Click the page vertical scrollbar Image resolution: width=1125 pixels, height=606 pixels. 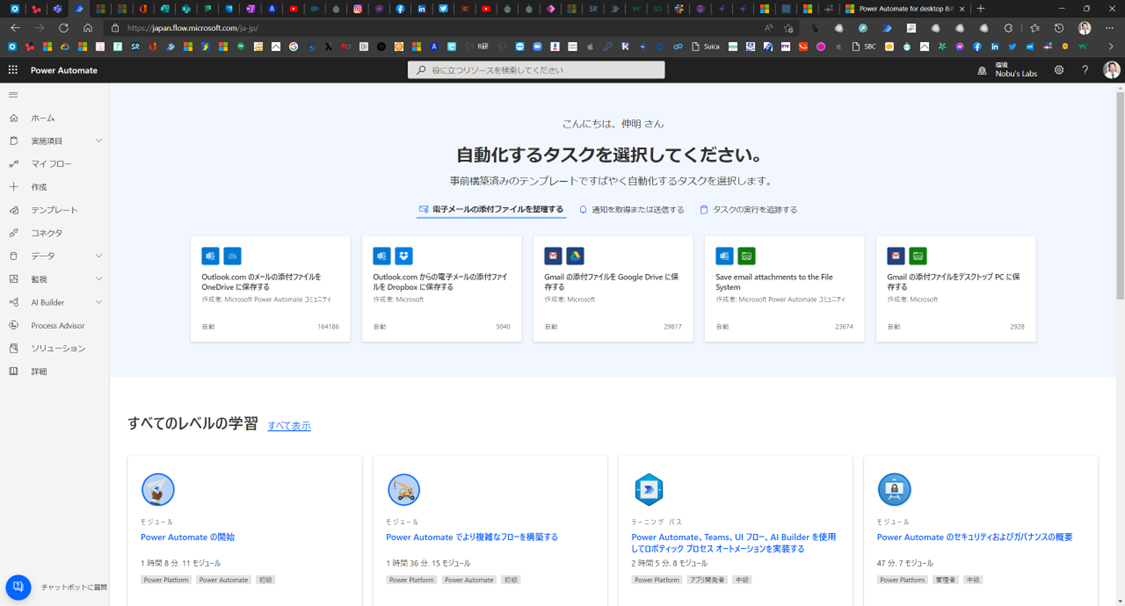pyautogui.click(x=1119, y=194)
